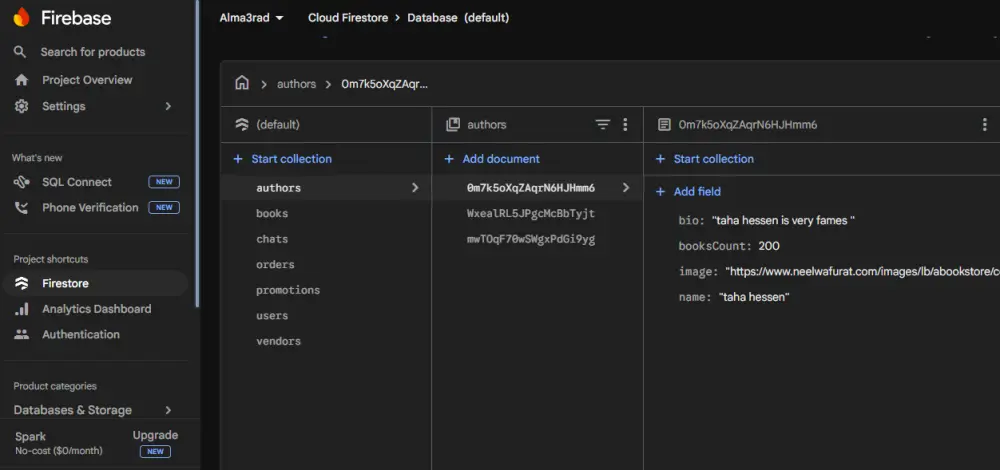1000x470 pixels.
Task: Expand Databases & Storage category
Action: pyautogui.click(x=168, y=410)
